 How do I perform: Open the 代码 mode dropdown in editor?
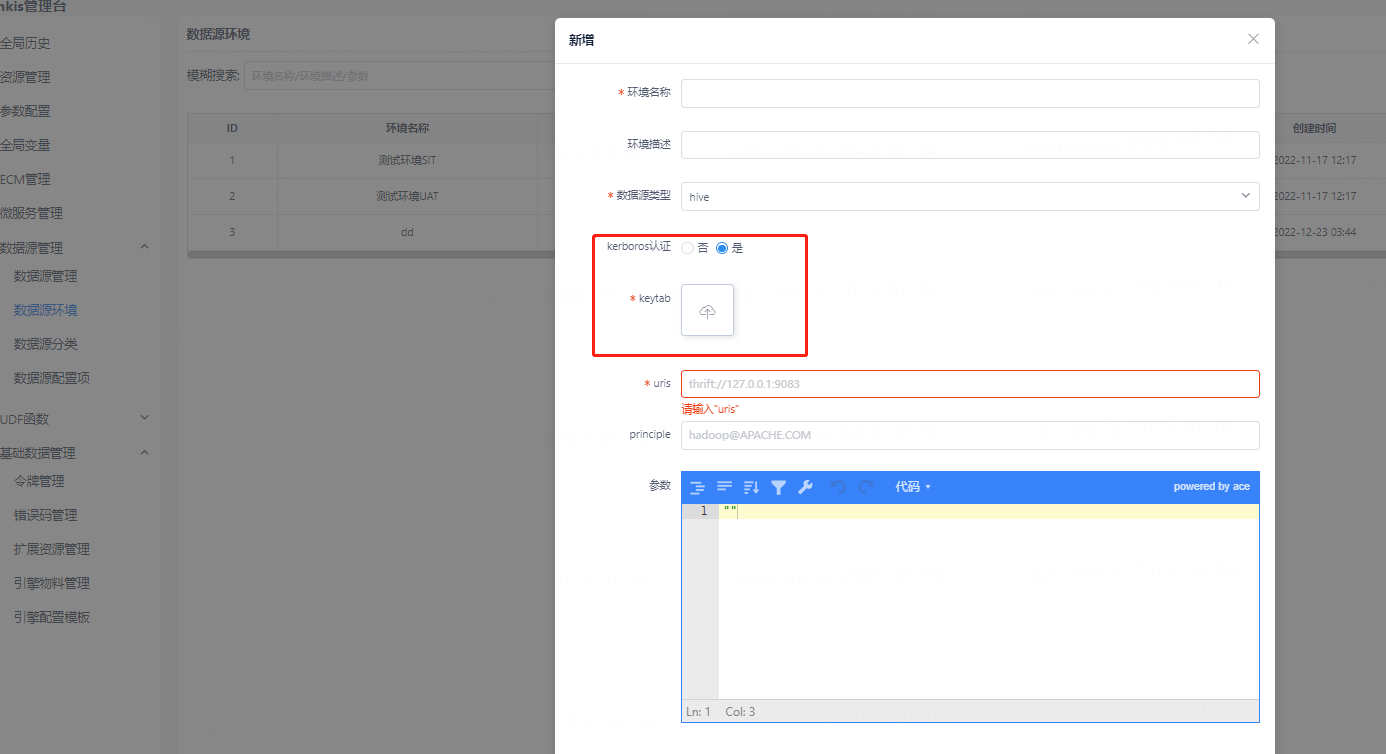(912, 487)
